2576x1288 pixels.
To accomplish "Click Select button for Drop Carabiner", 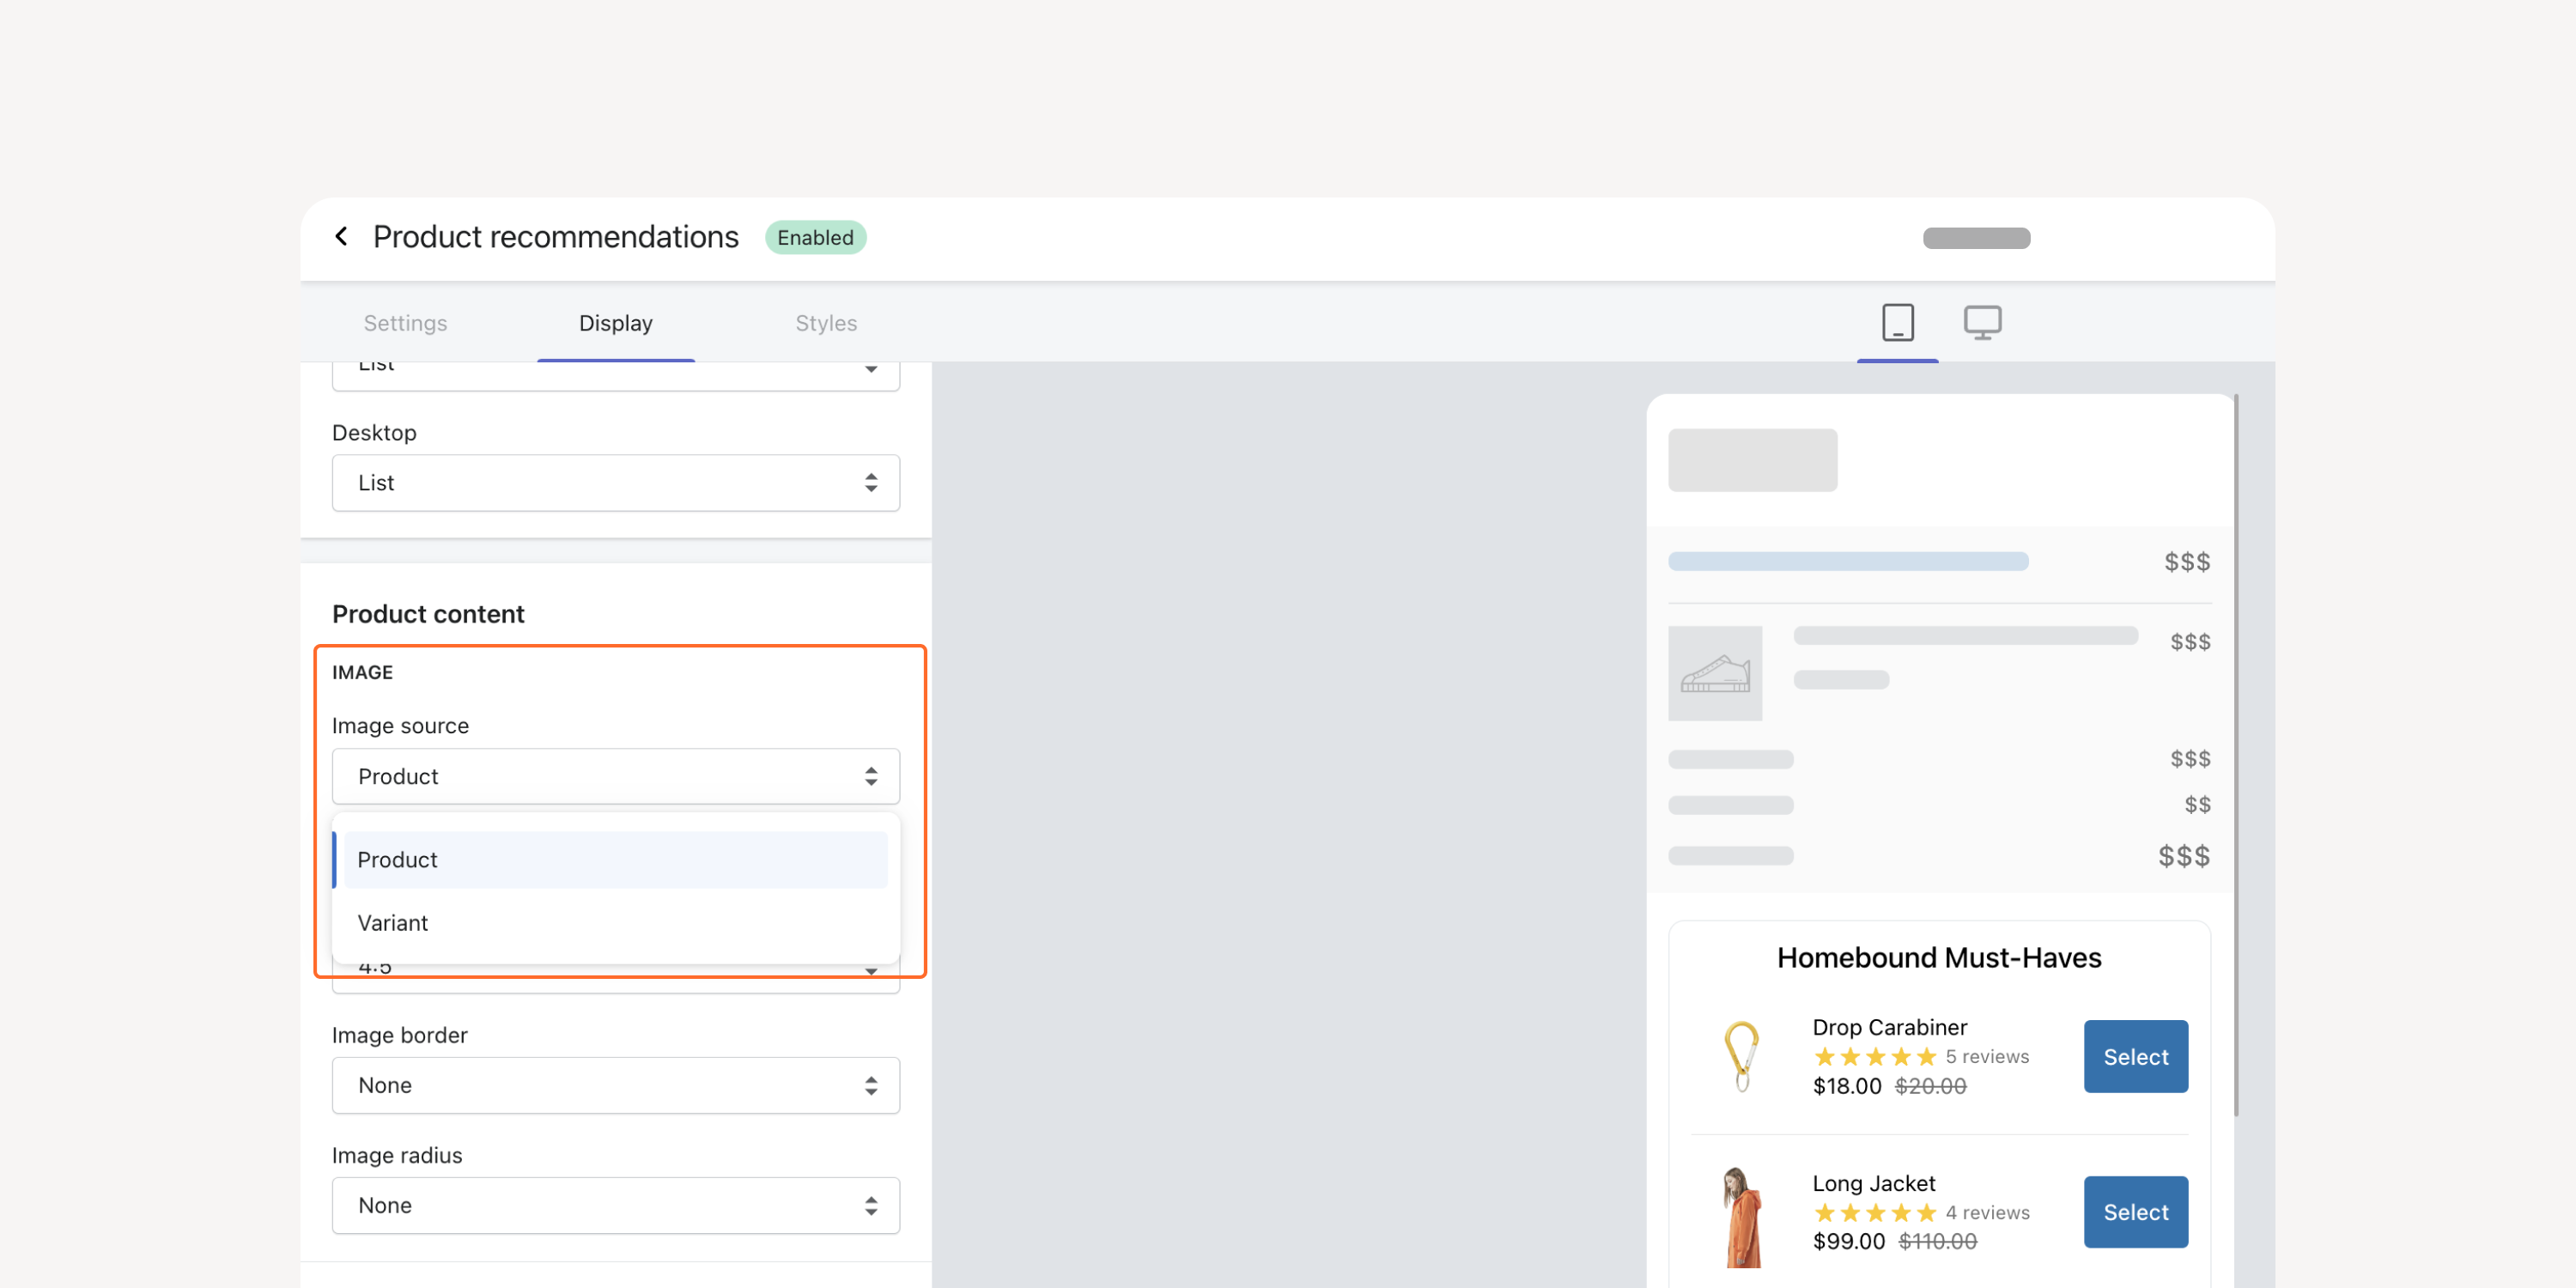I will 2135,1057.
